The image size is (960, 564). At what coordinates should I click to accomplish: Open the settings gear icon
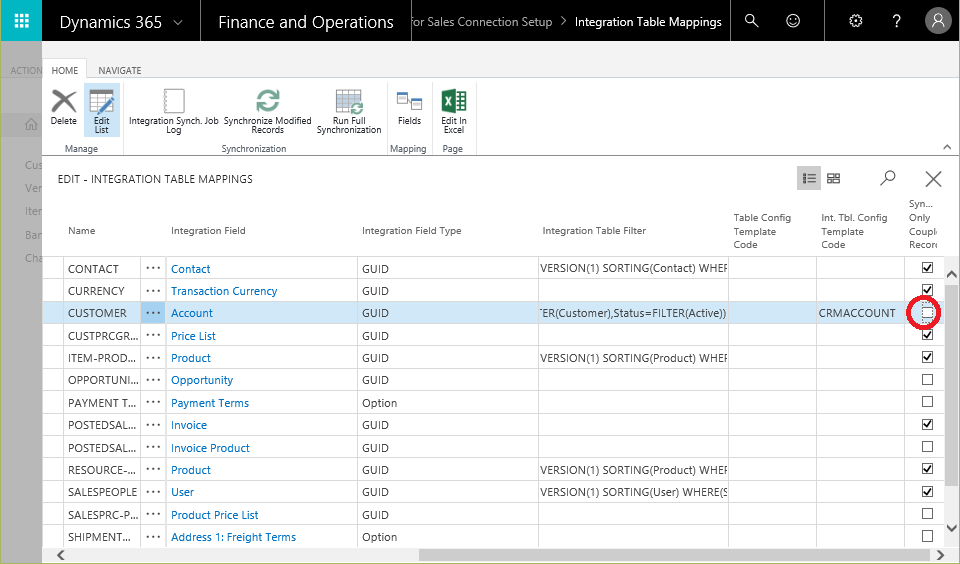[855, 21]
